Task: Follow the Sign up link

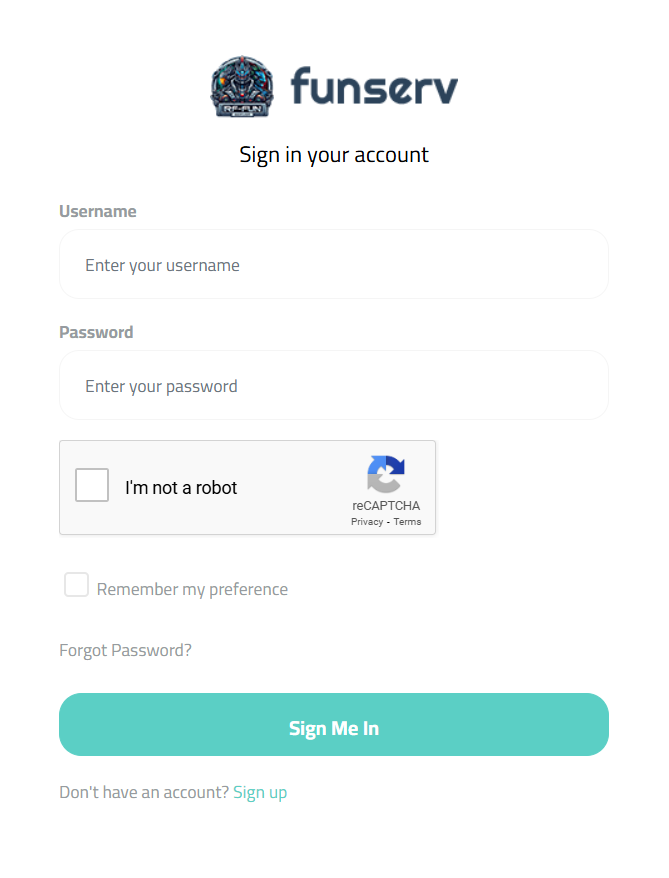Action: pyautogui.click(x=260, y=792)
